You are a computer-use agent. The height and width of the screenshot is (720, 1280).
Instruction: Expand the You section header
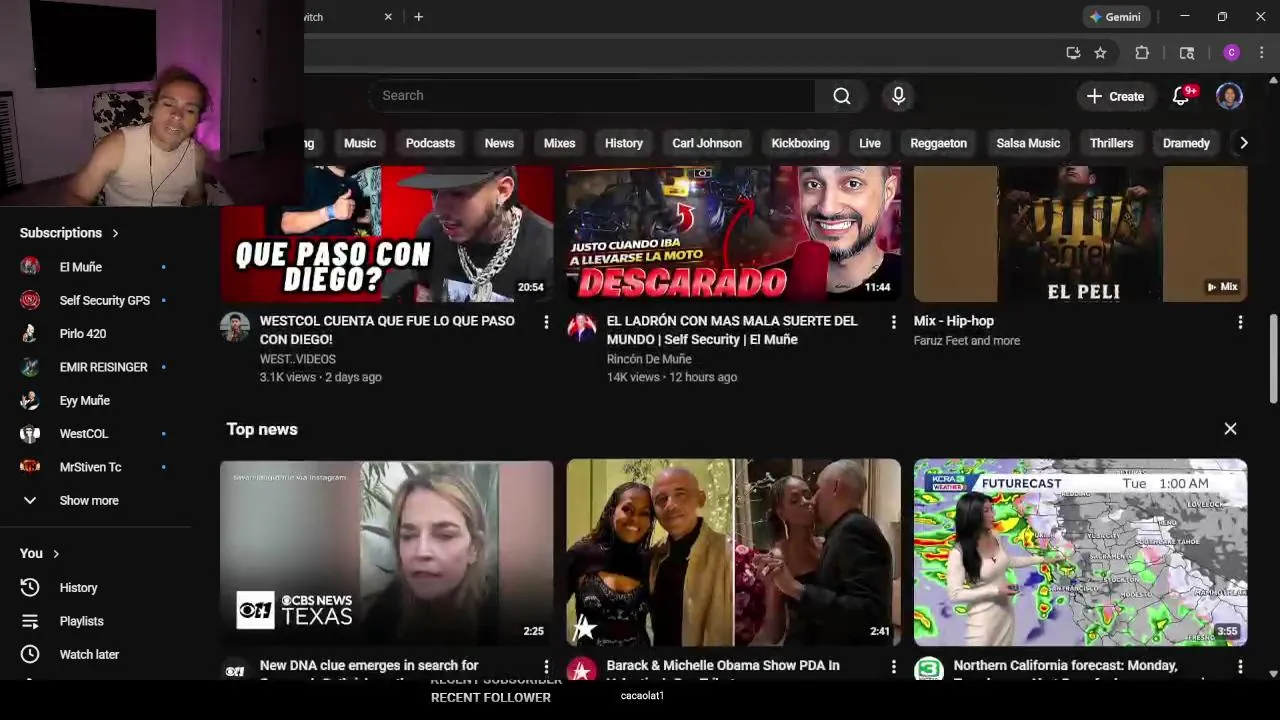[x=40, y=553]
